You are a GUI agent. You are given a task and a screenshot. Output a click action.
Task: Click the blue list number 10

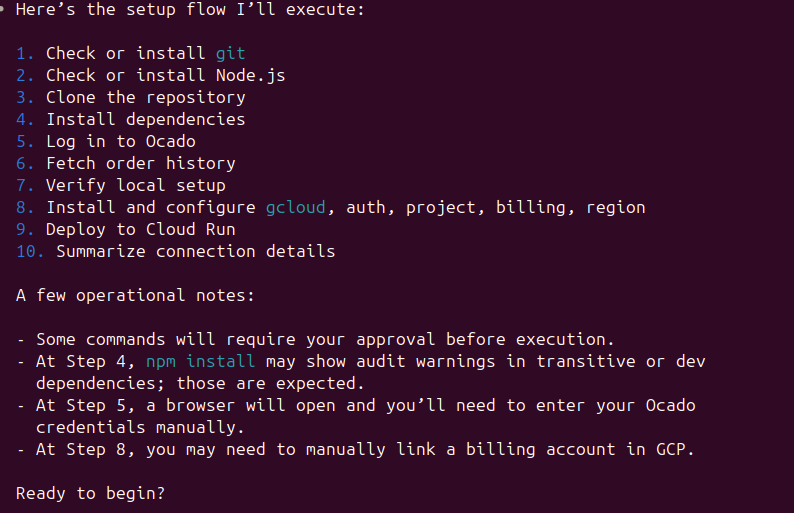30,251
